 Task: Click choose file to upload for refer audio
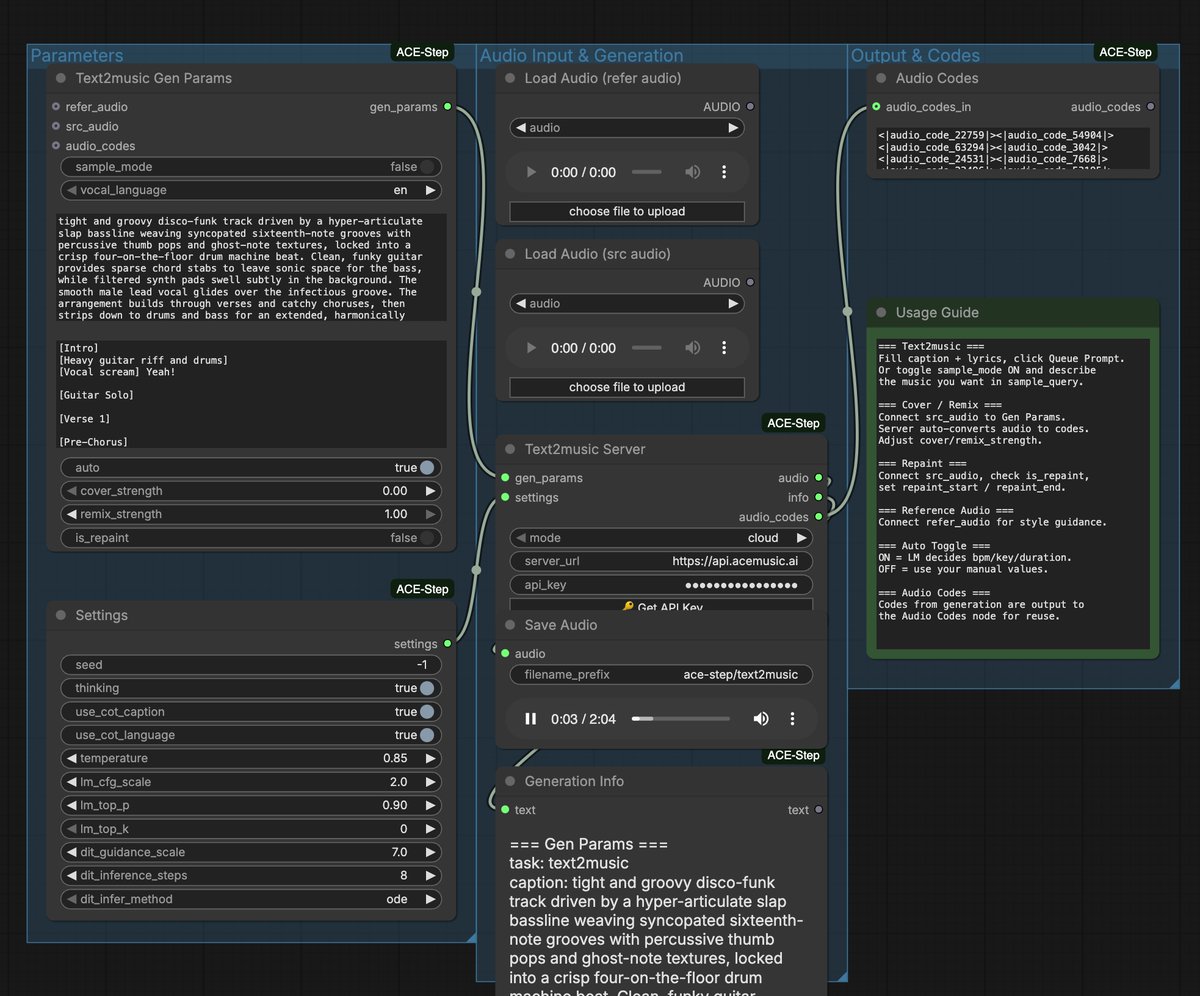627,211
